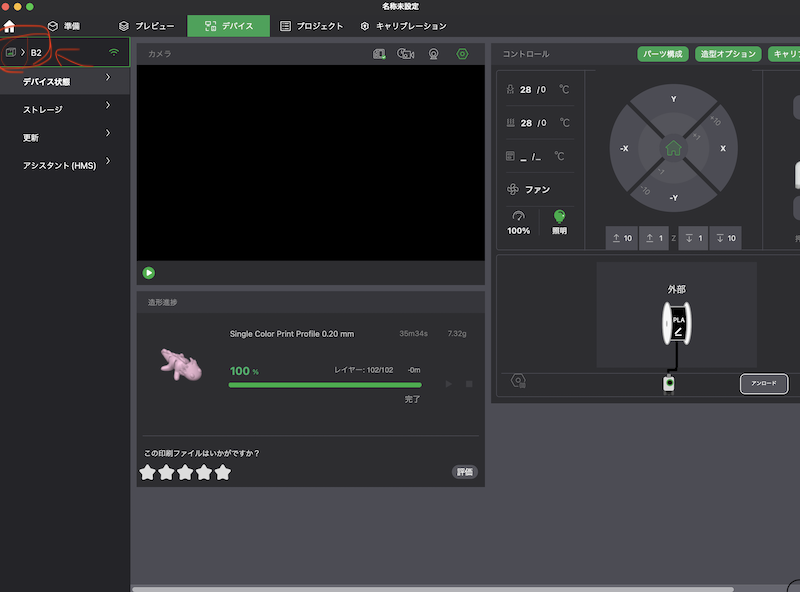Image resolution: width=800 pixels, height=592 pixels.
Task: Click the webcam recording icon
Action: pyautogui.click(x=434, y=54)
